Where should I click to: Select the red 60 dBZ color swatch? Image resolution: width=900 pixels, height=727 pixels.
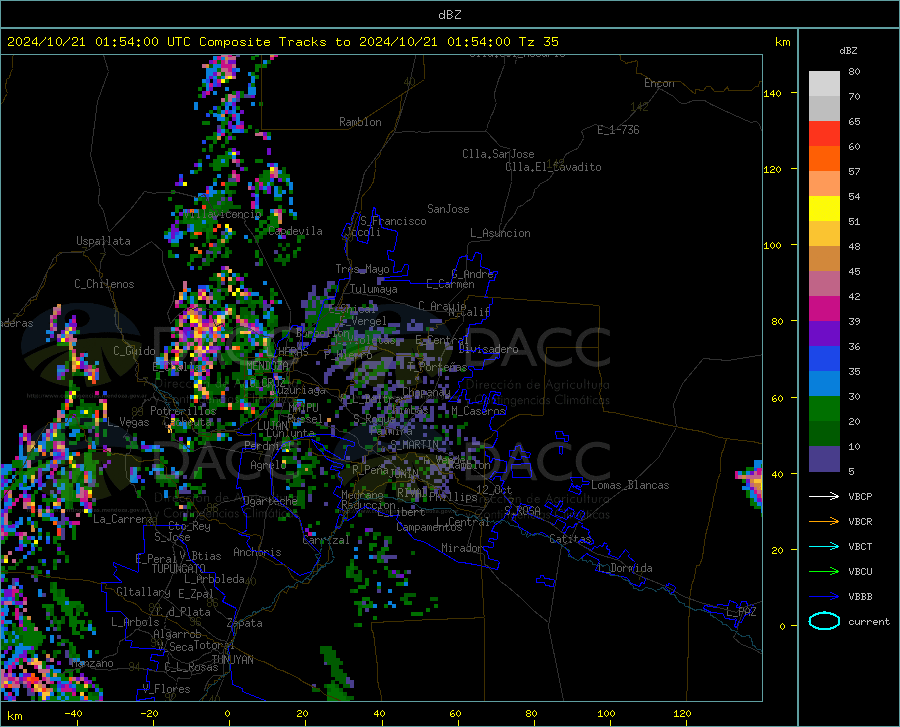click(x=824, y=134)
